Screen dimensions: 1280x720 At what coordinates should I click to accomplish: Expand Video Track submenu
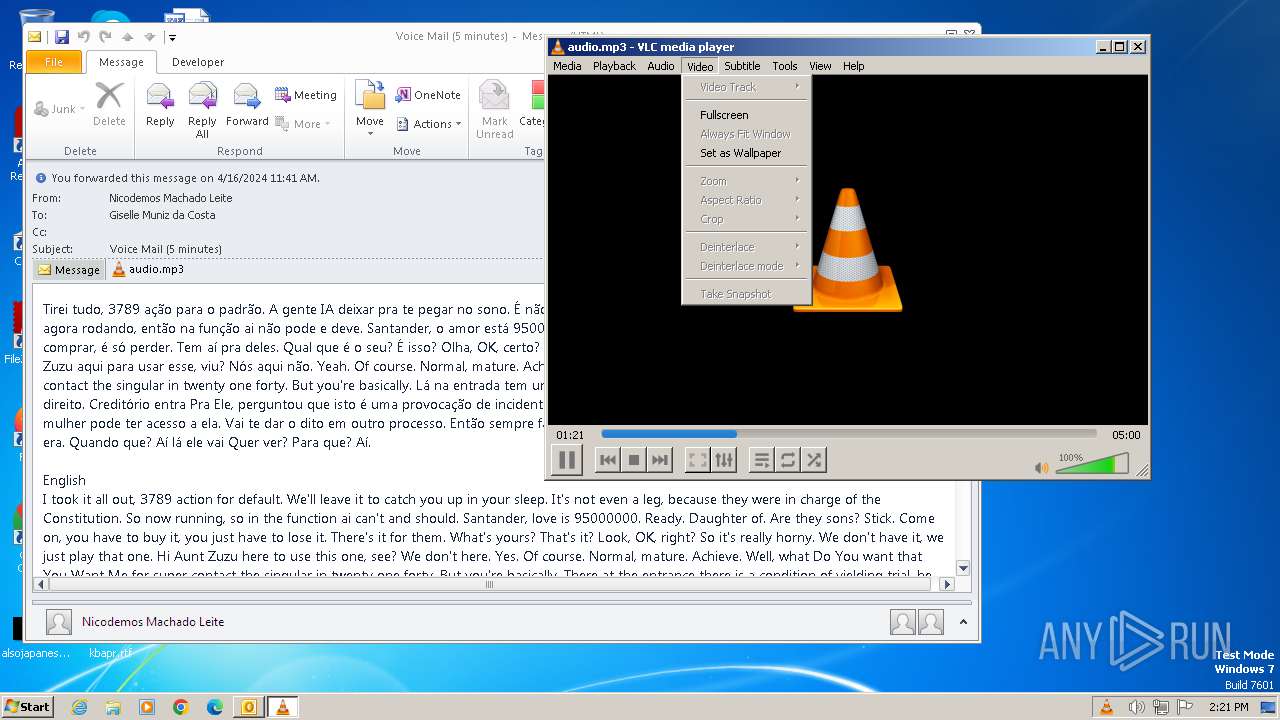click(x=746, y=87)
